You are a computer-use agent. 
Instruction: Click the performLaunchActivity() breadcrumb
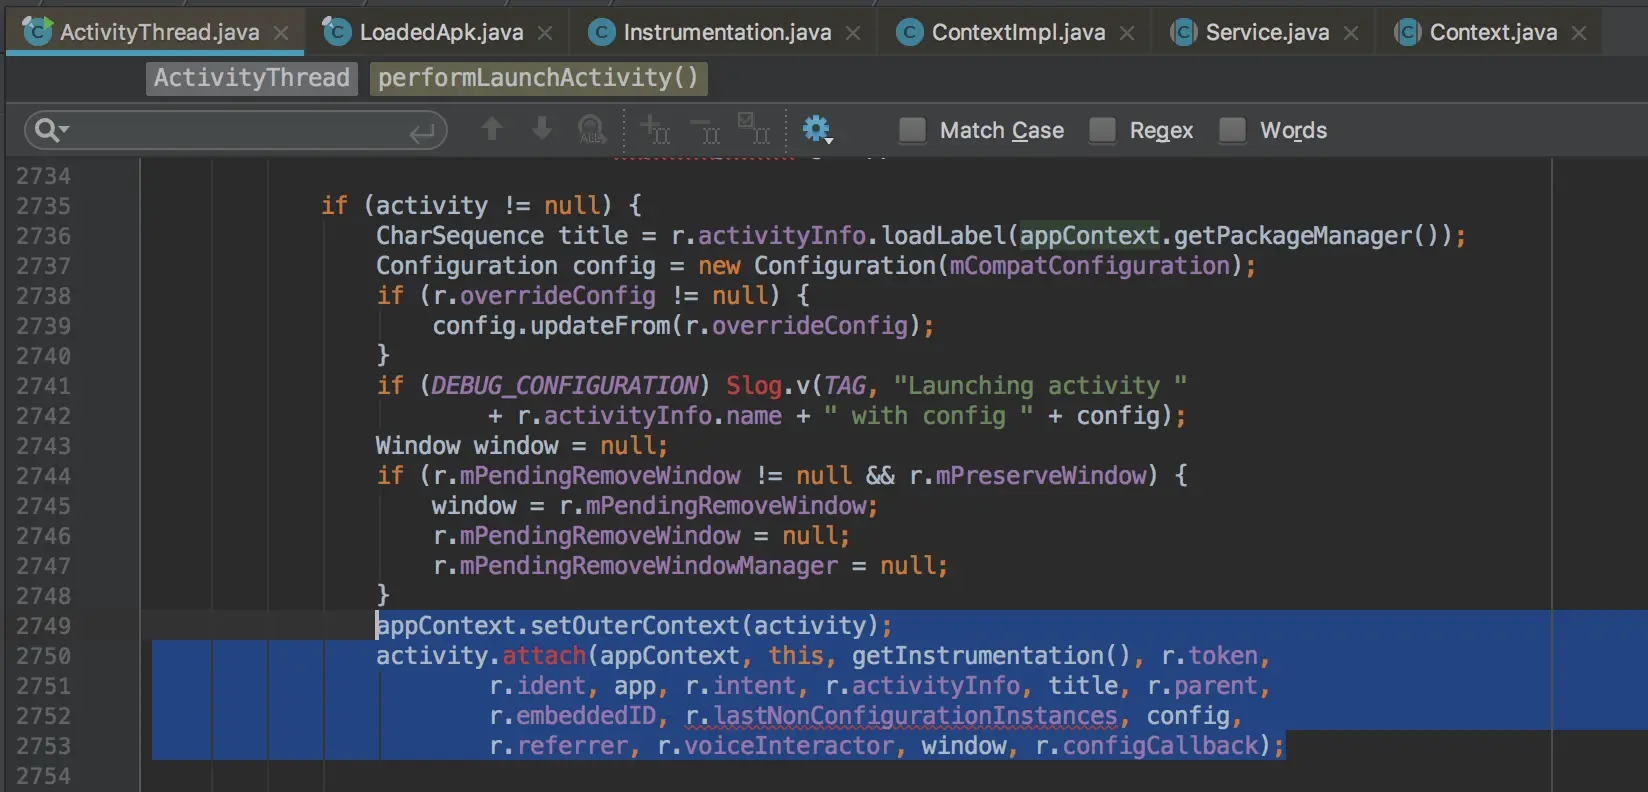[x=538, y=78]
